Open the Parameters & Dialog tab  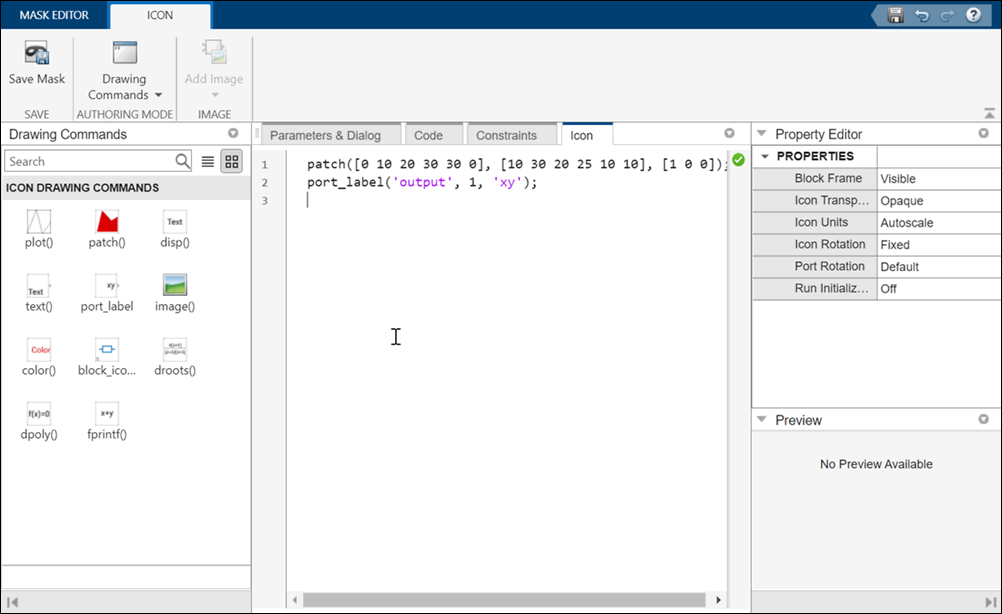325,135
